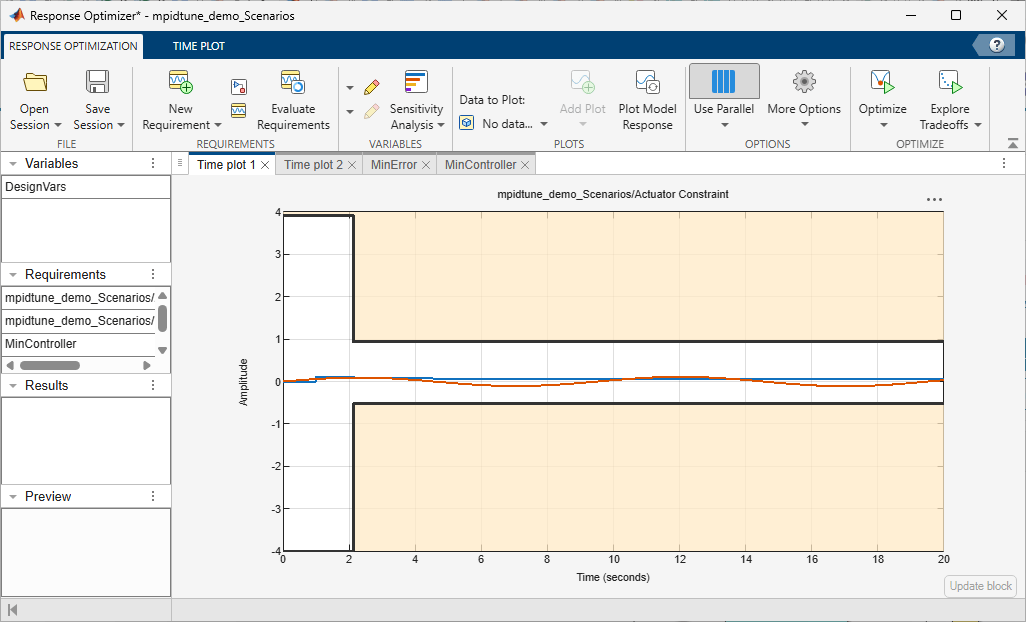Collapse the toolstrip with the up-arrow icon

click(x=1013, y=143)
